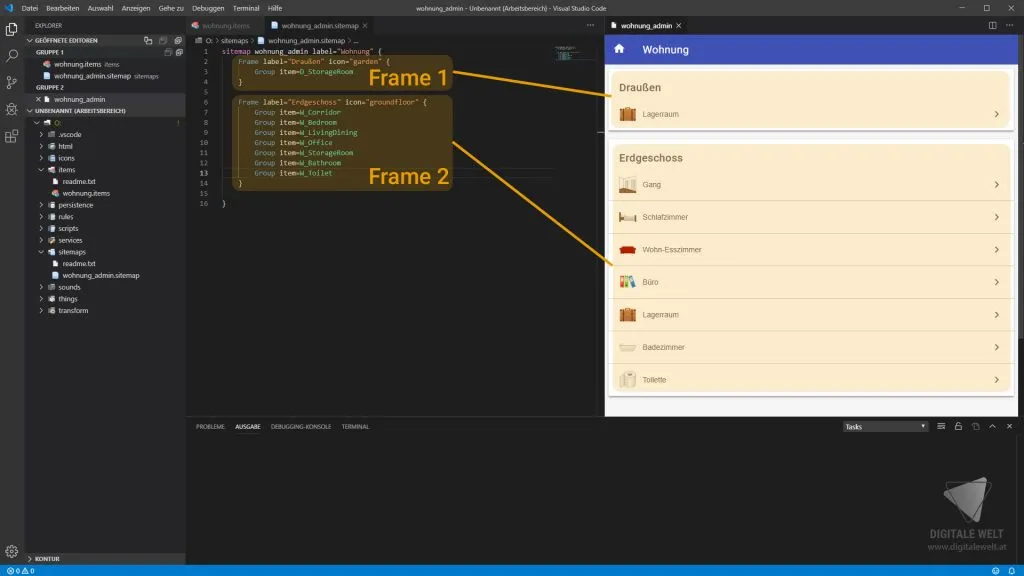Open more actions for the preview editor group

click(x=1010, y=25)
